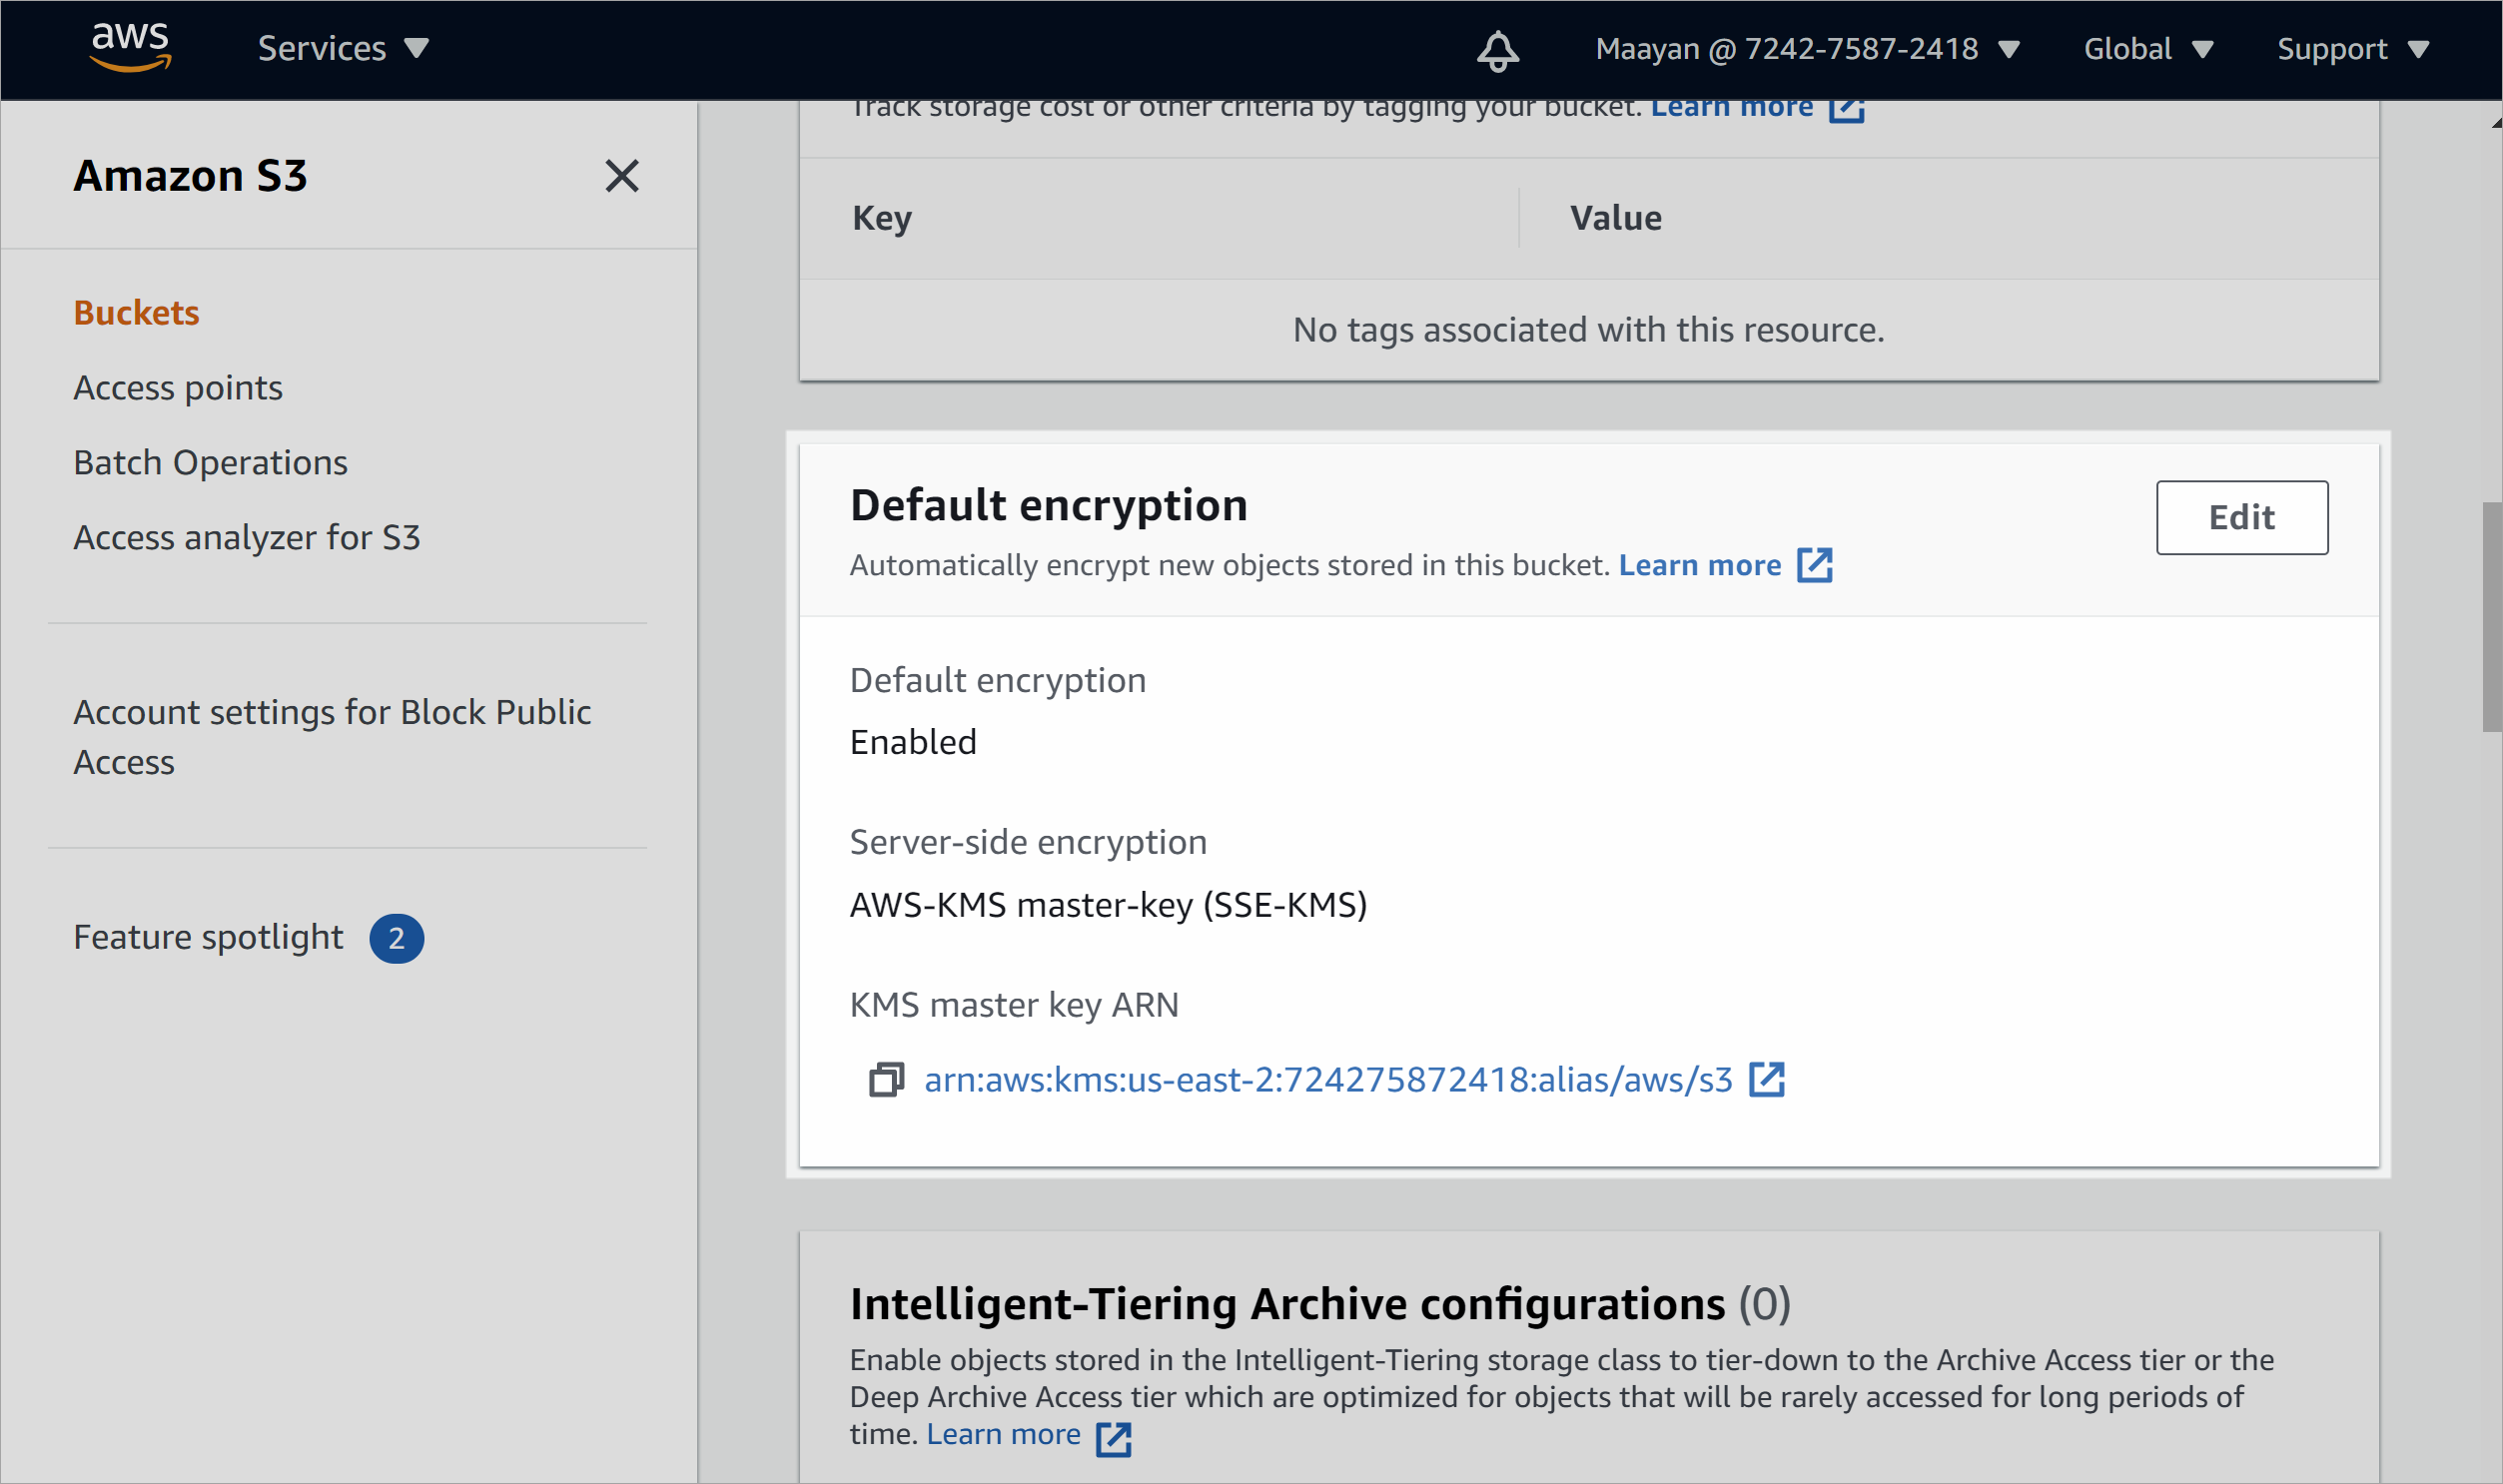This screenshot has width=2503, height=1484.
Task: Click the AWS services dropdown menu
Action: click(341, 48)
